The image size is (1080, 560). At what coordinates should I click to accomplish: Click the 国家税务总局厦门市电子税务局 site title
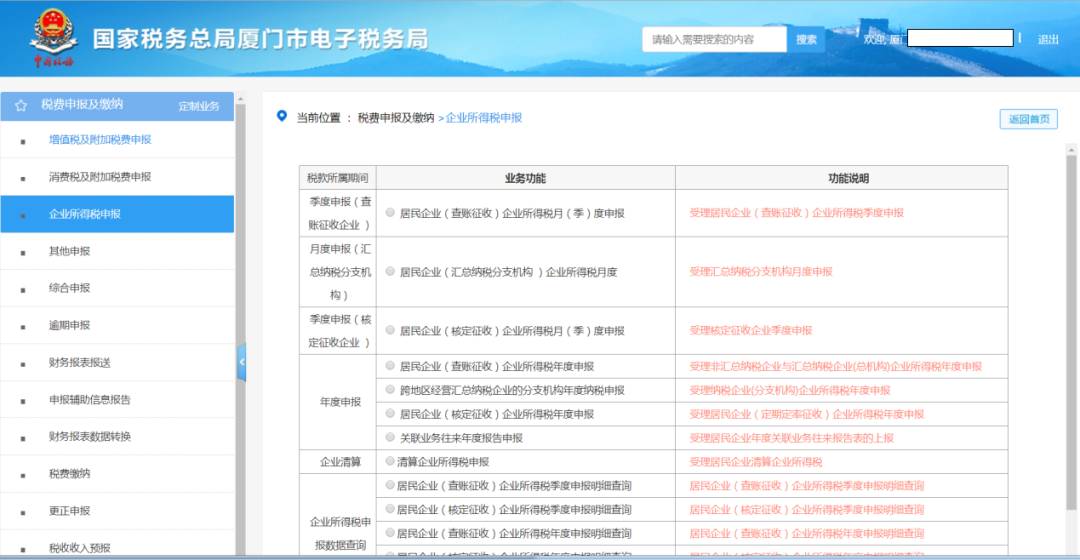[x=260, y=39]
